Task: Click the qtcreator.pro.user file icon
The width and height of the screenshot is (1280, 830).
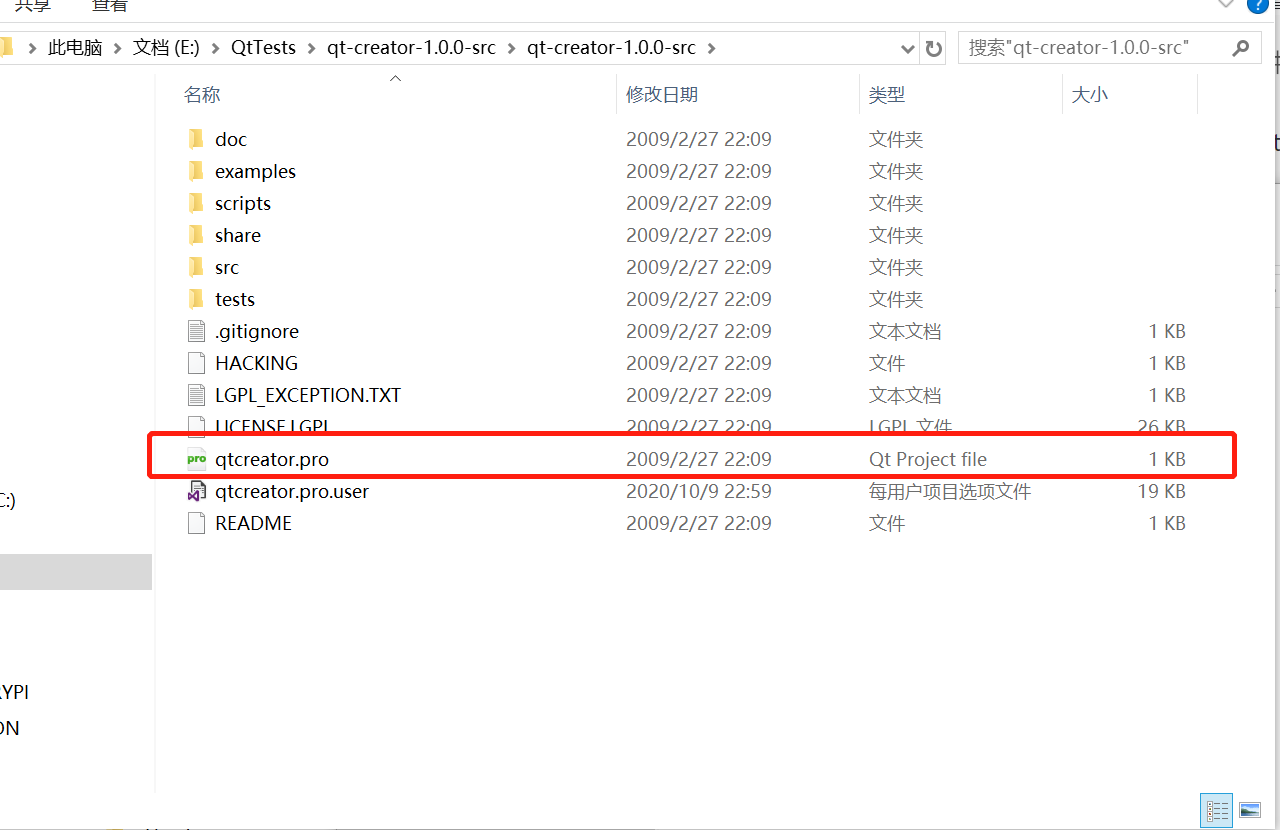Action: coord(196,491)
